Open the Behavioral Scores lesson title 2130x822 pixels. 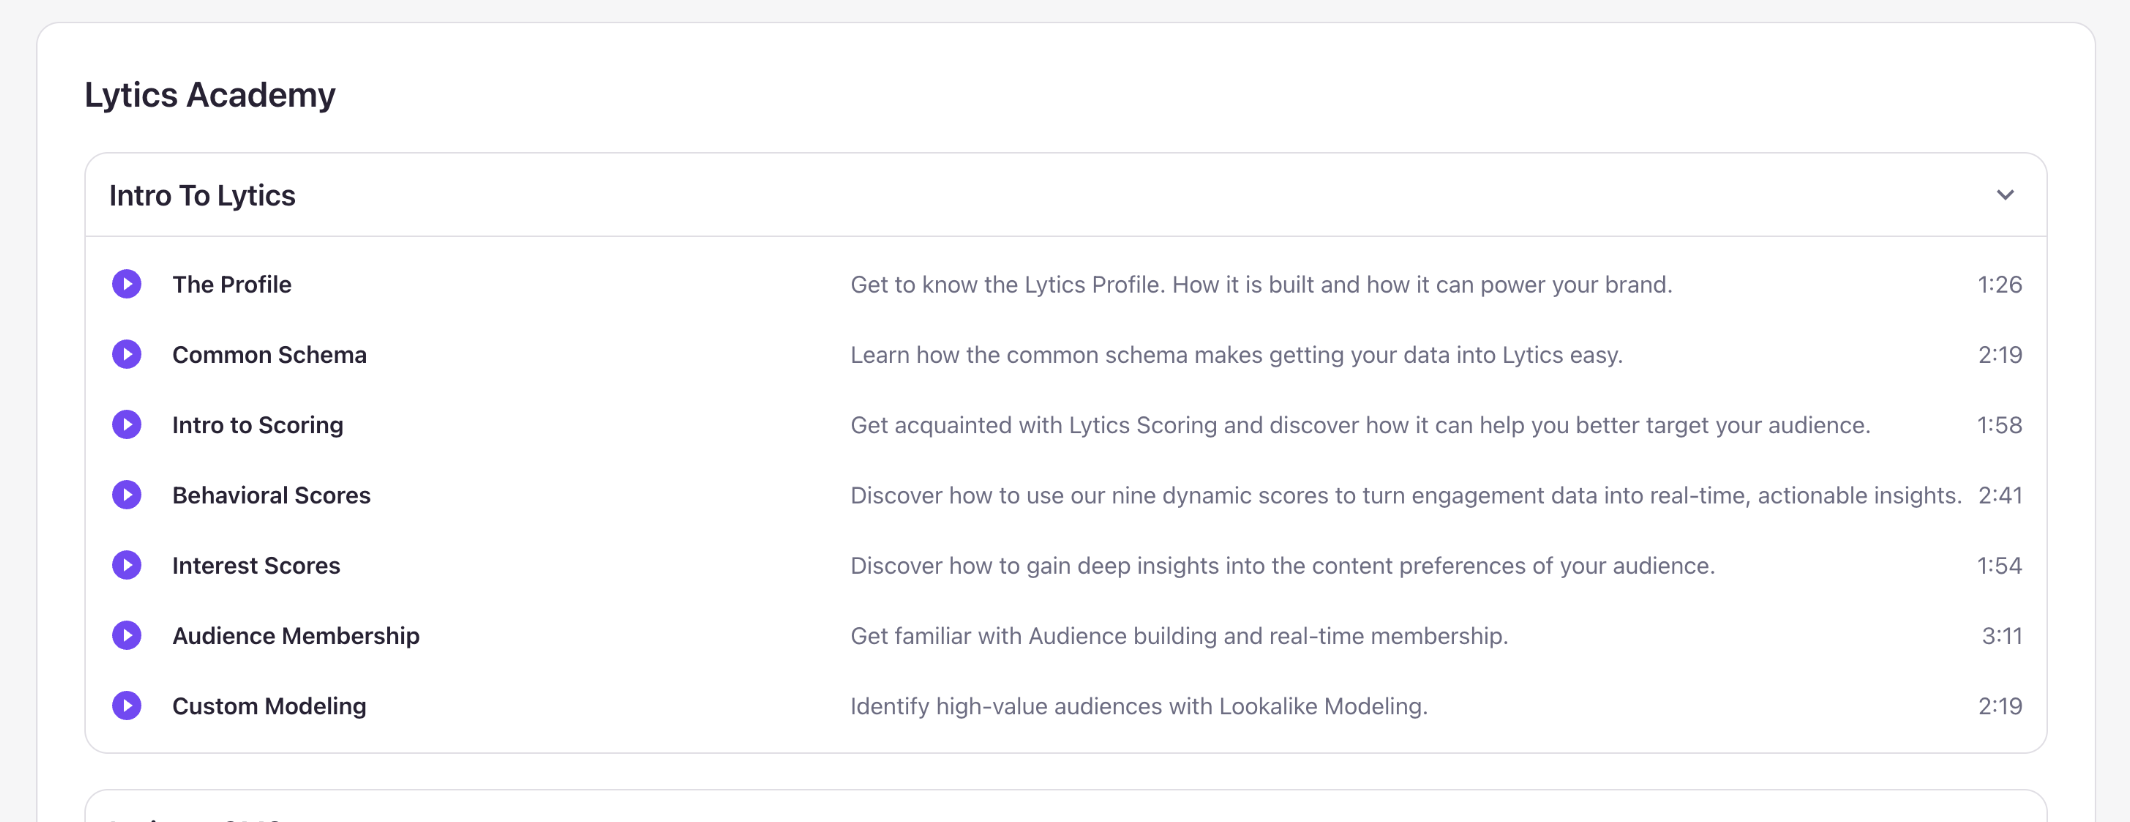click(x=271, y=495)
